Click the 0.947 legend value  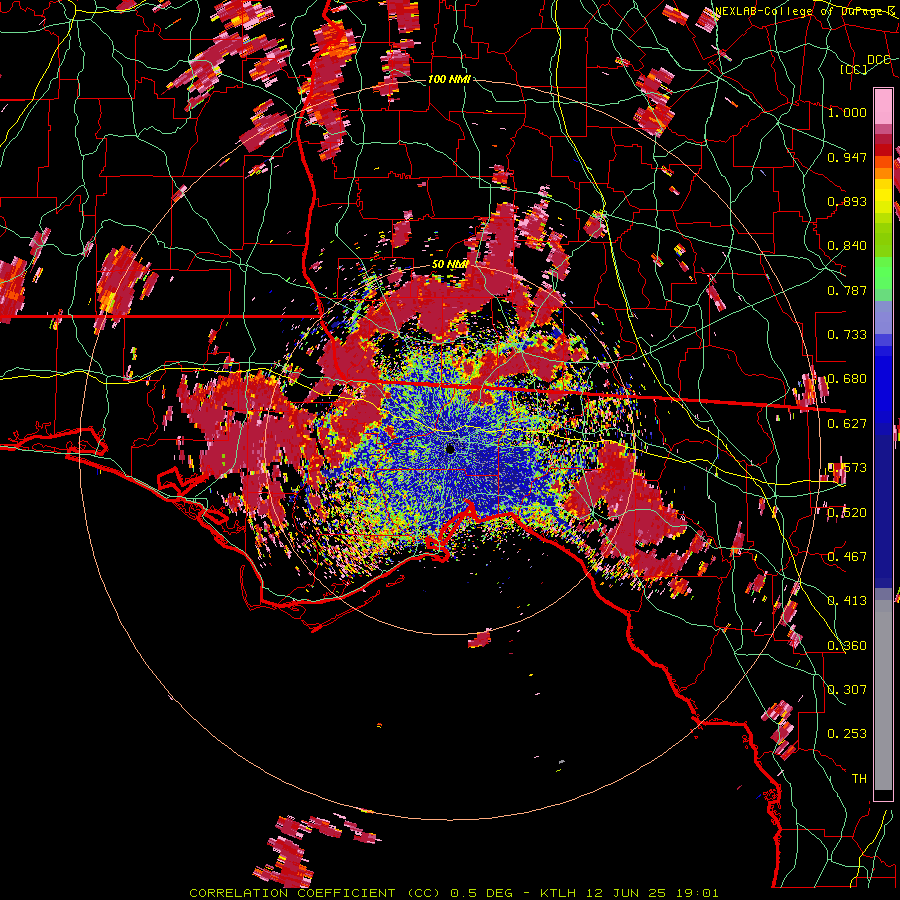pos(847,157)
